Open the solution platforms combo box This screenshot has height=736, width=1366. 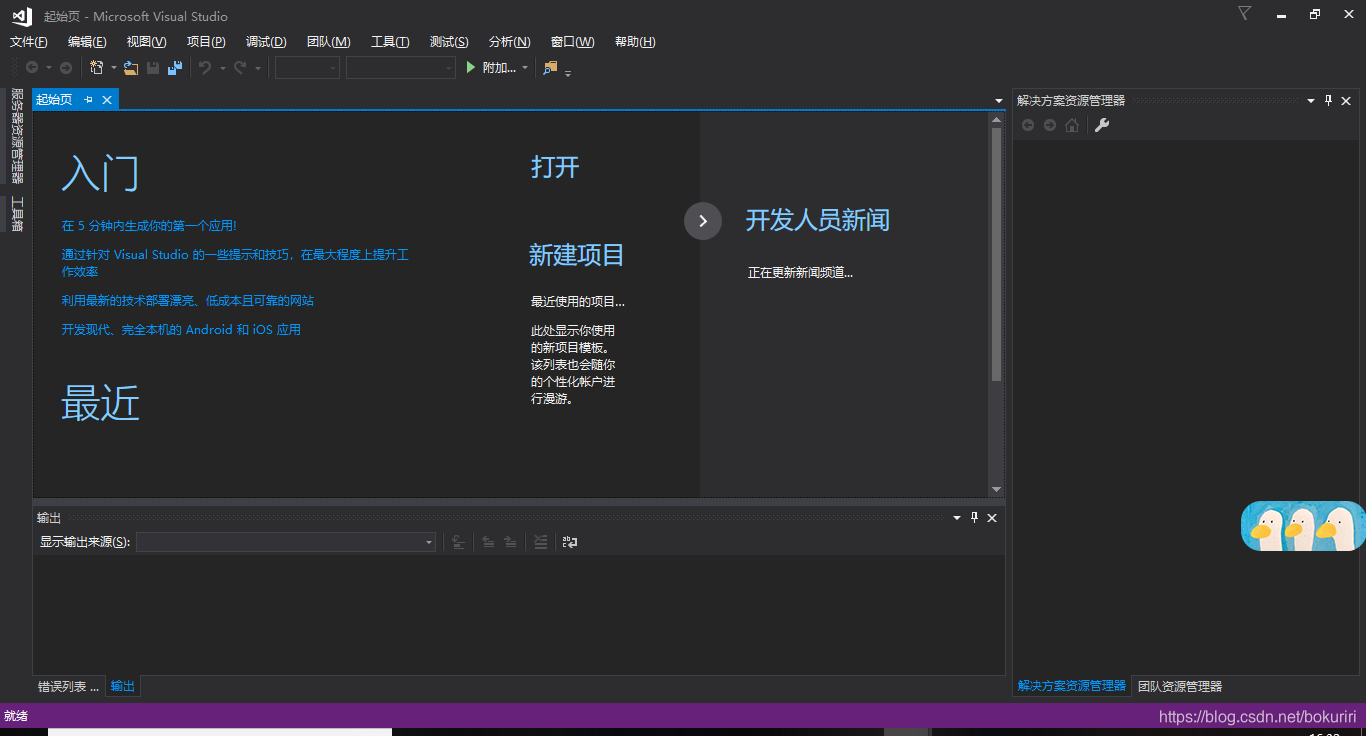coord(401,68)
